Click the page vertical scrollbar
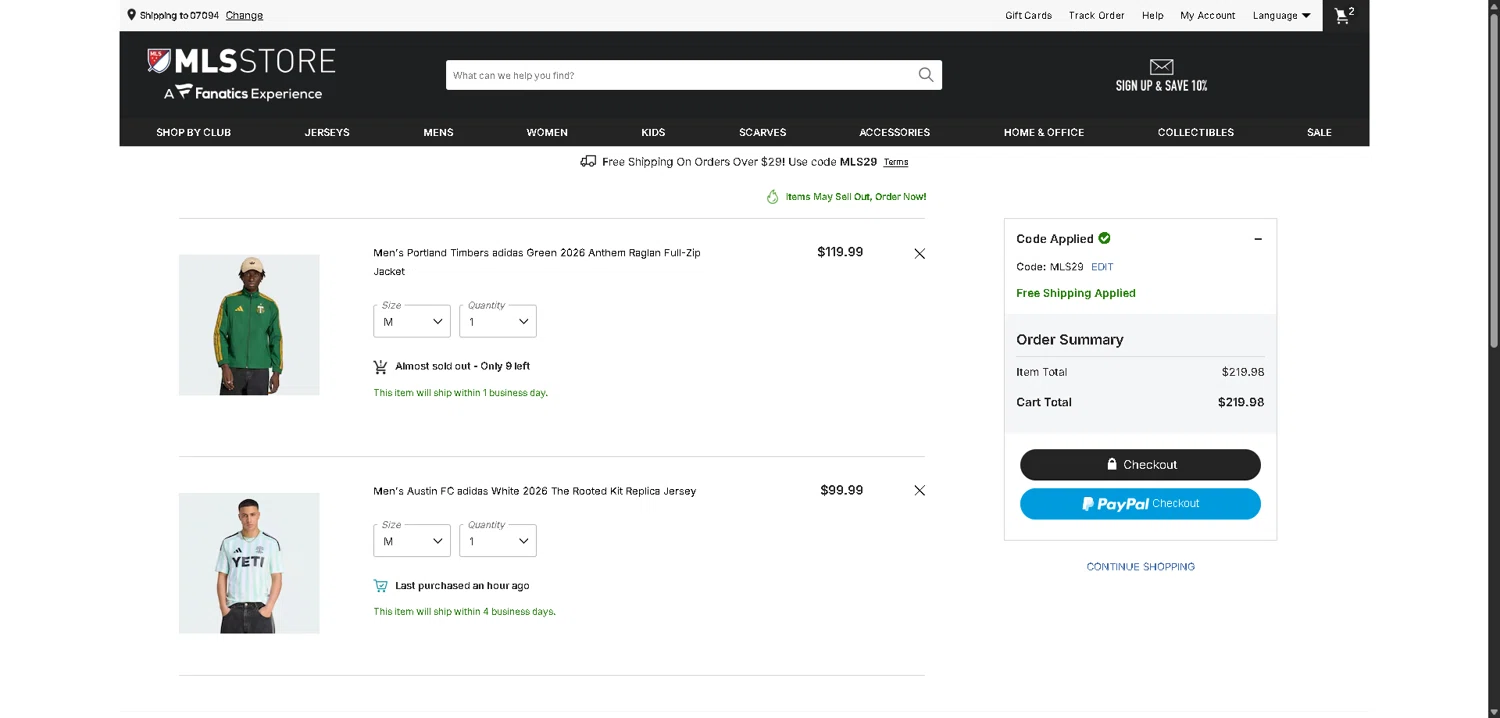1500x718 pixels. click(1494, 180)
